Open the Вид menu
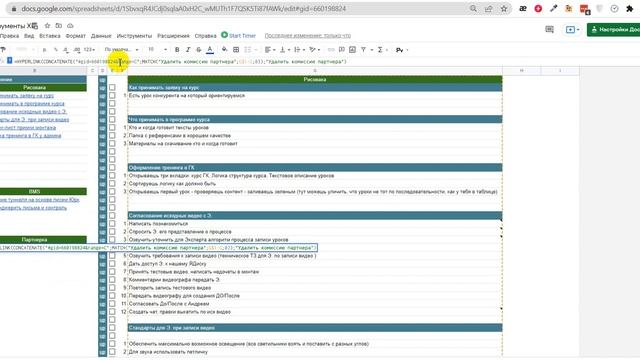Screen dimensions: 640x360 (29, 36)
